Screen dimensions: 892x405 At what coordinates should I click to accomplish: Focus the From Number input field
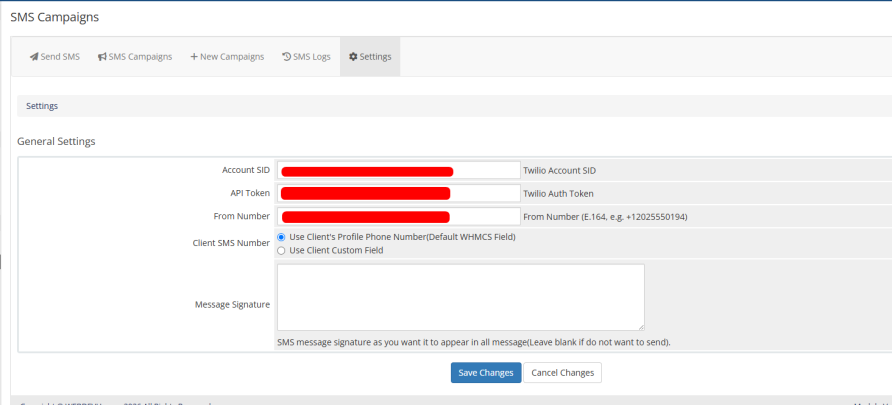(x=398, y=217)
